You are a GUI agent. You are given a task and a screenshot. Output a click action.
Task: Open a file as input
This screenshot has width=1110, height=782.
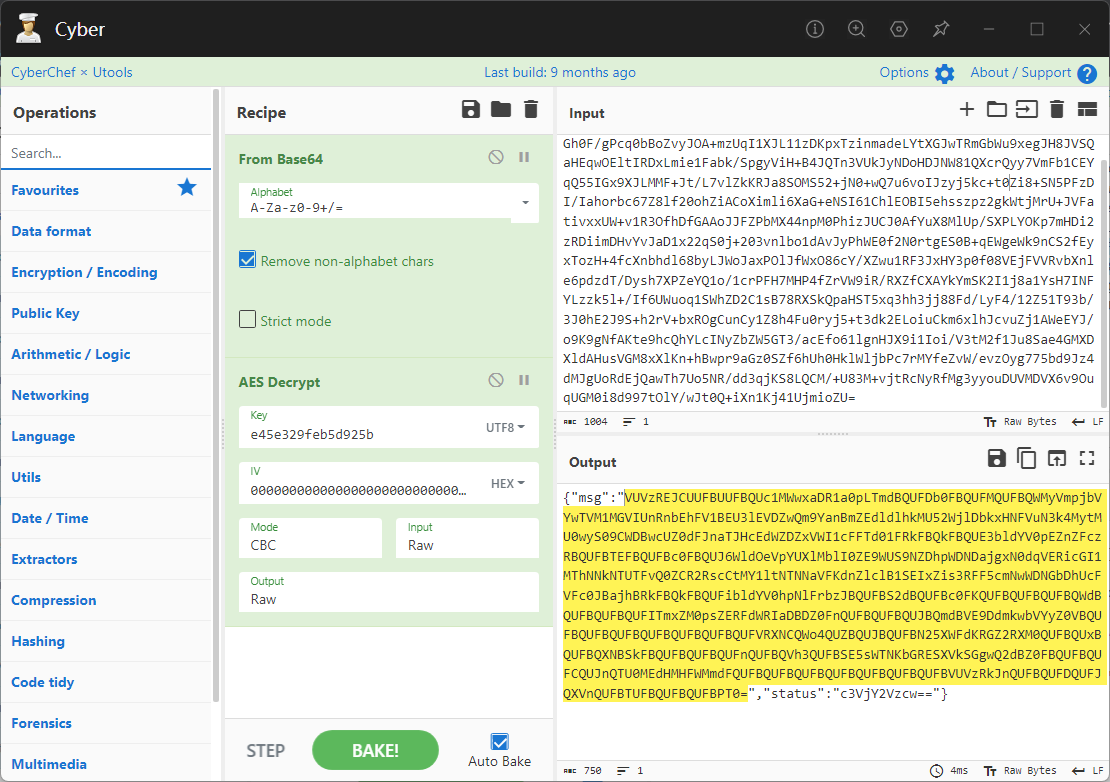click(x=1026, y=109)
